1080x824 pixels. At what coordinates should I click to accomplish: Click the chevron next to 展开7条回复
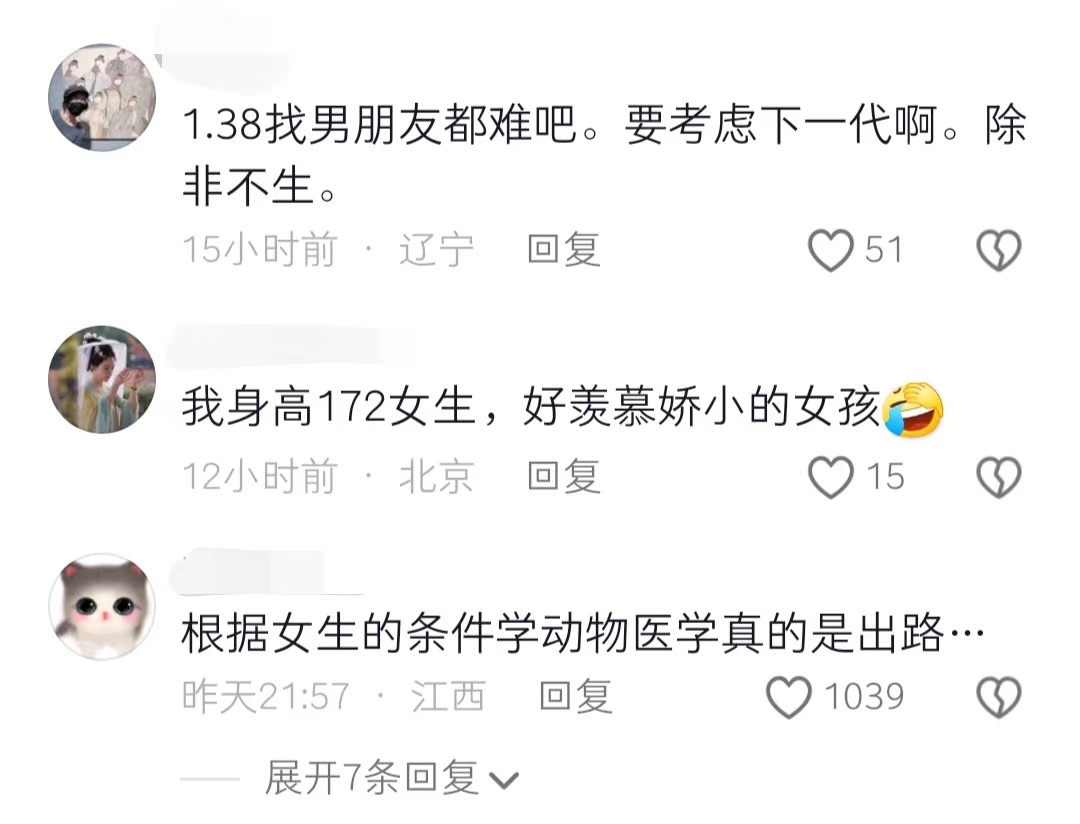pos(503,781)
